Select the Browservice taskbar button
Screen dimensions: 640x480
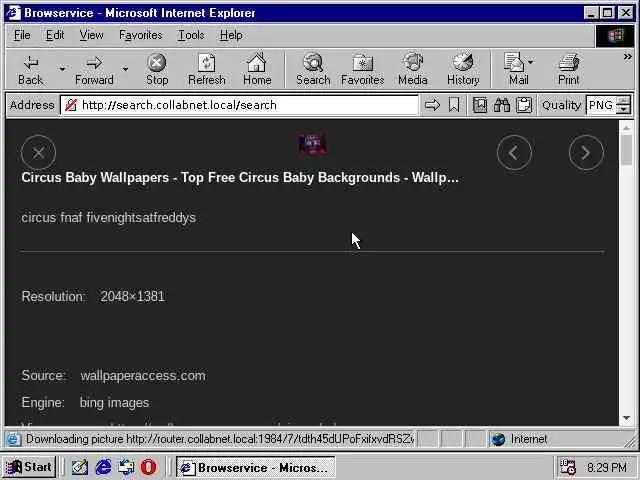pos(256,467)
